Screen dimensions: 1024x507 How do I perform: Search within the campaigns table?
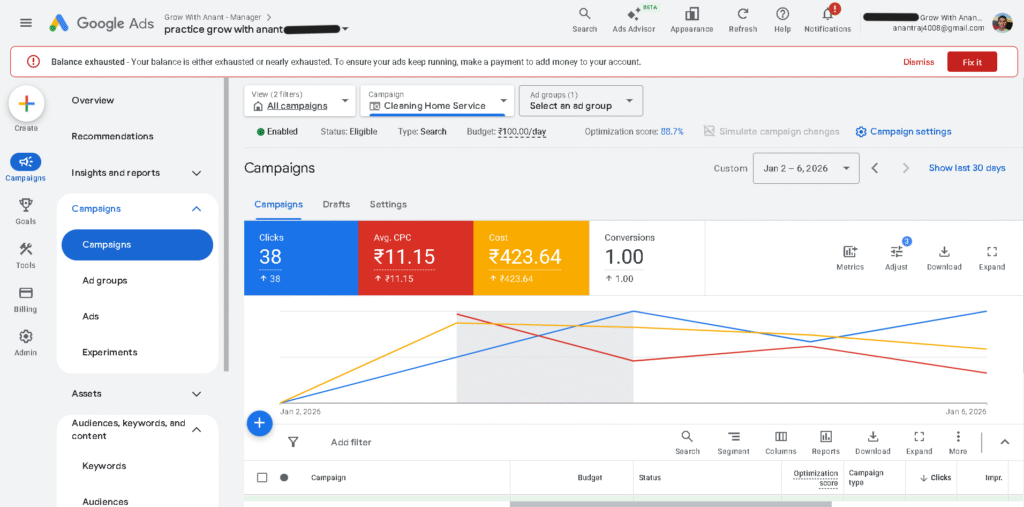(x=687, y=443)
